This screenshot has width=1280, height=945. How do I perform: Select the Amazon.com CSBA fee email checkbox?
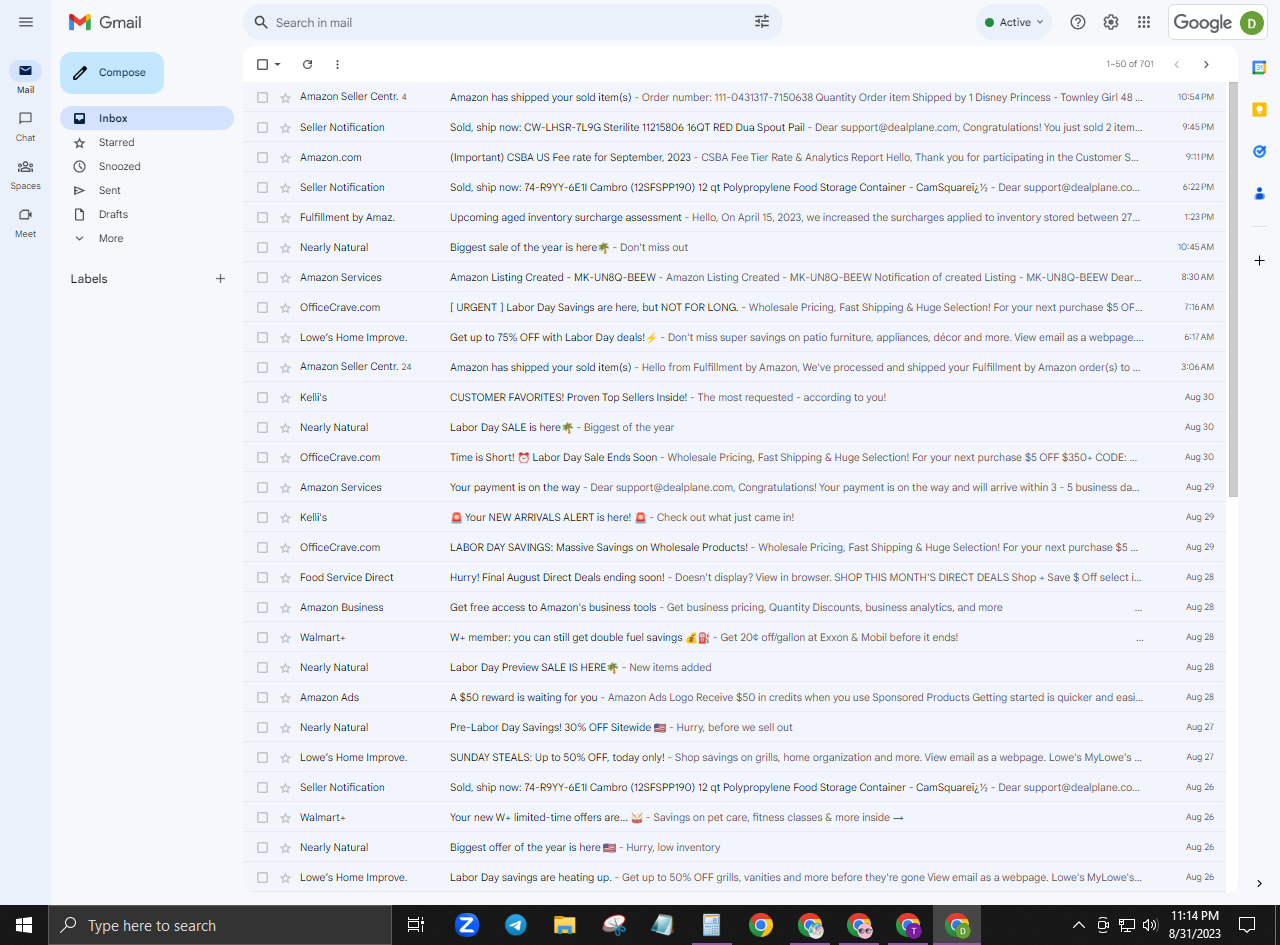coord(262,157)
